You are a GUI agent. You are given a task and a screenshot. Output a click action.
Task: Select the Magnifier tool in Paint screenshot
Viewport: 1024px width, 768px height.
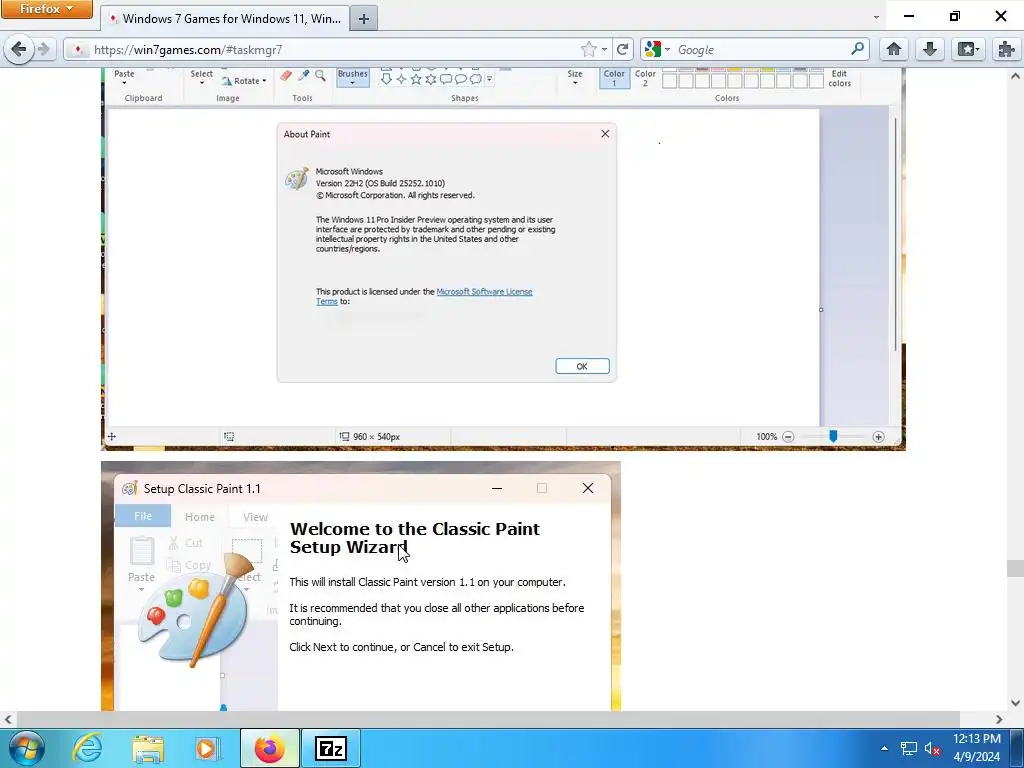[x=320, y=76]
